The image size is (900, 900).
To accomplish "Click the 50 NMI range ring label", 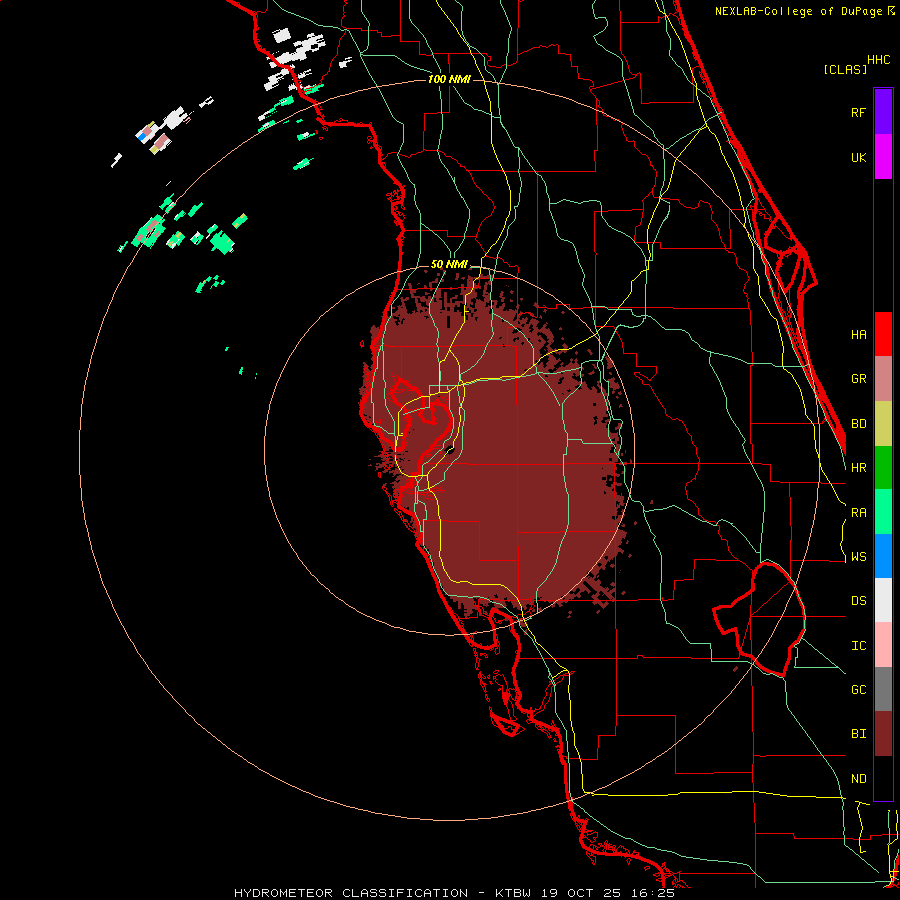I will click(x=449, y=265).
